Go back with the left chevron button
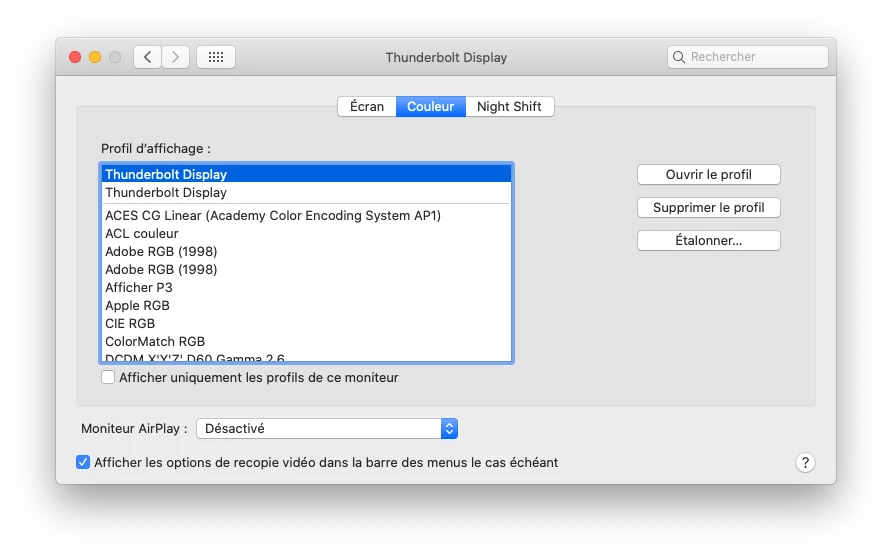This screenshot has width=892, height=558. [x=147, y=57]
